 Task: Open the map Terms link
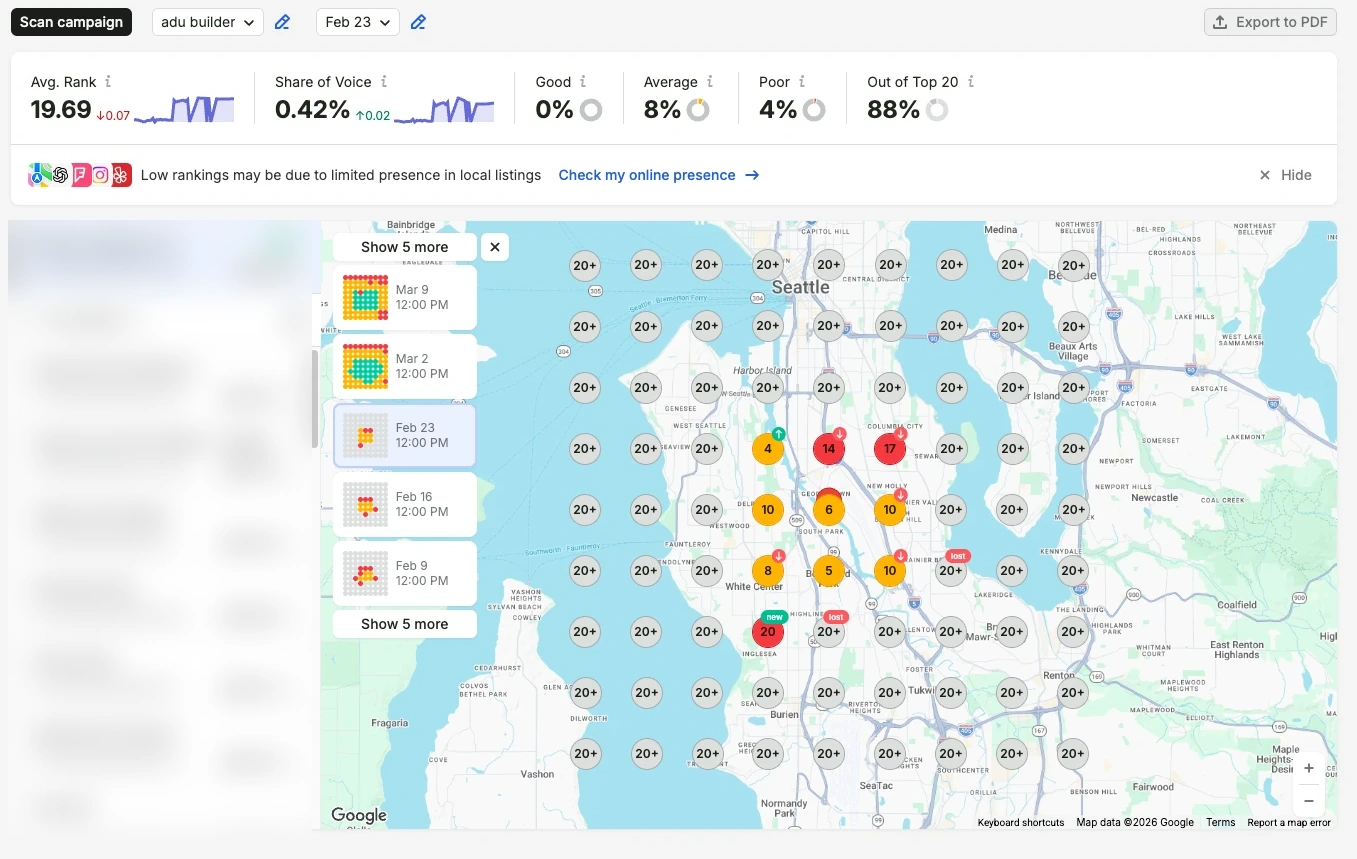click(1221, 823)
